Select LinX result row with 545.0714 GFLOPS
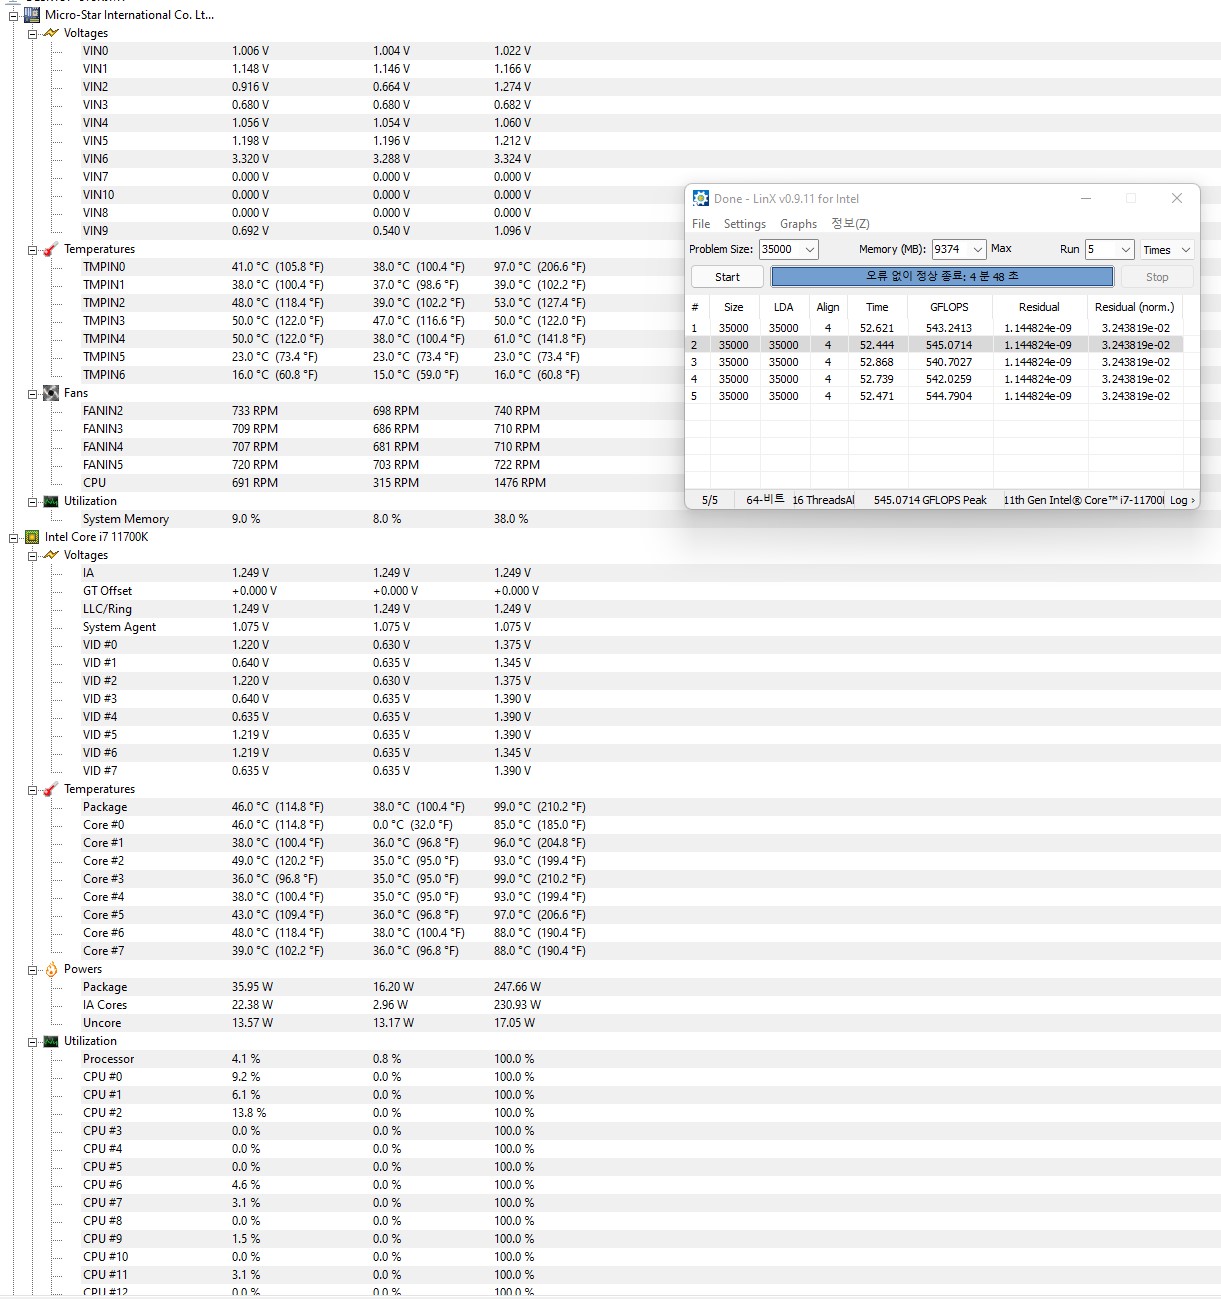This screenshot has height=1299, width=1221. 936,345
